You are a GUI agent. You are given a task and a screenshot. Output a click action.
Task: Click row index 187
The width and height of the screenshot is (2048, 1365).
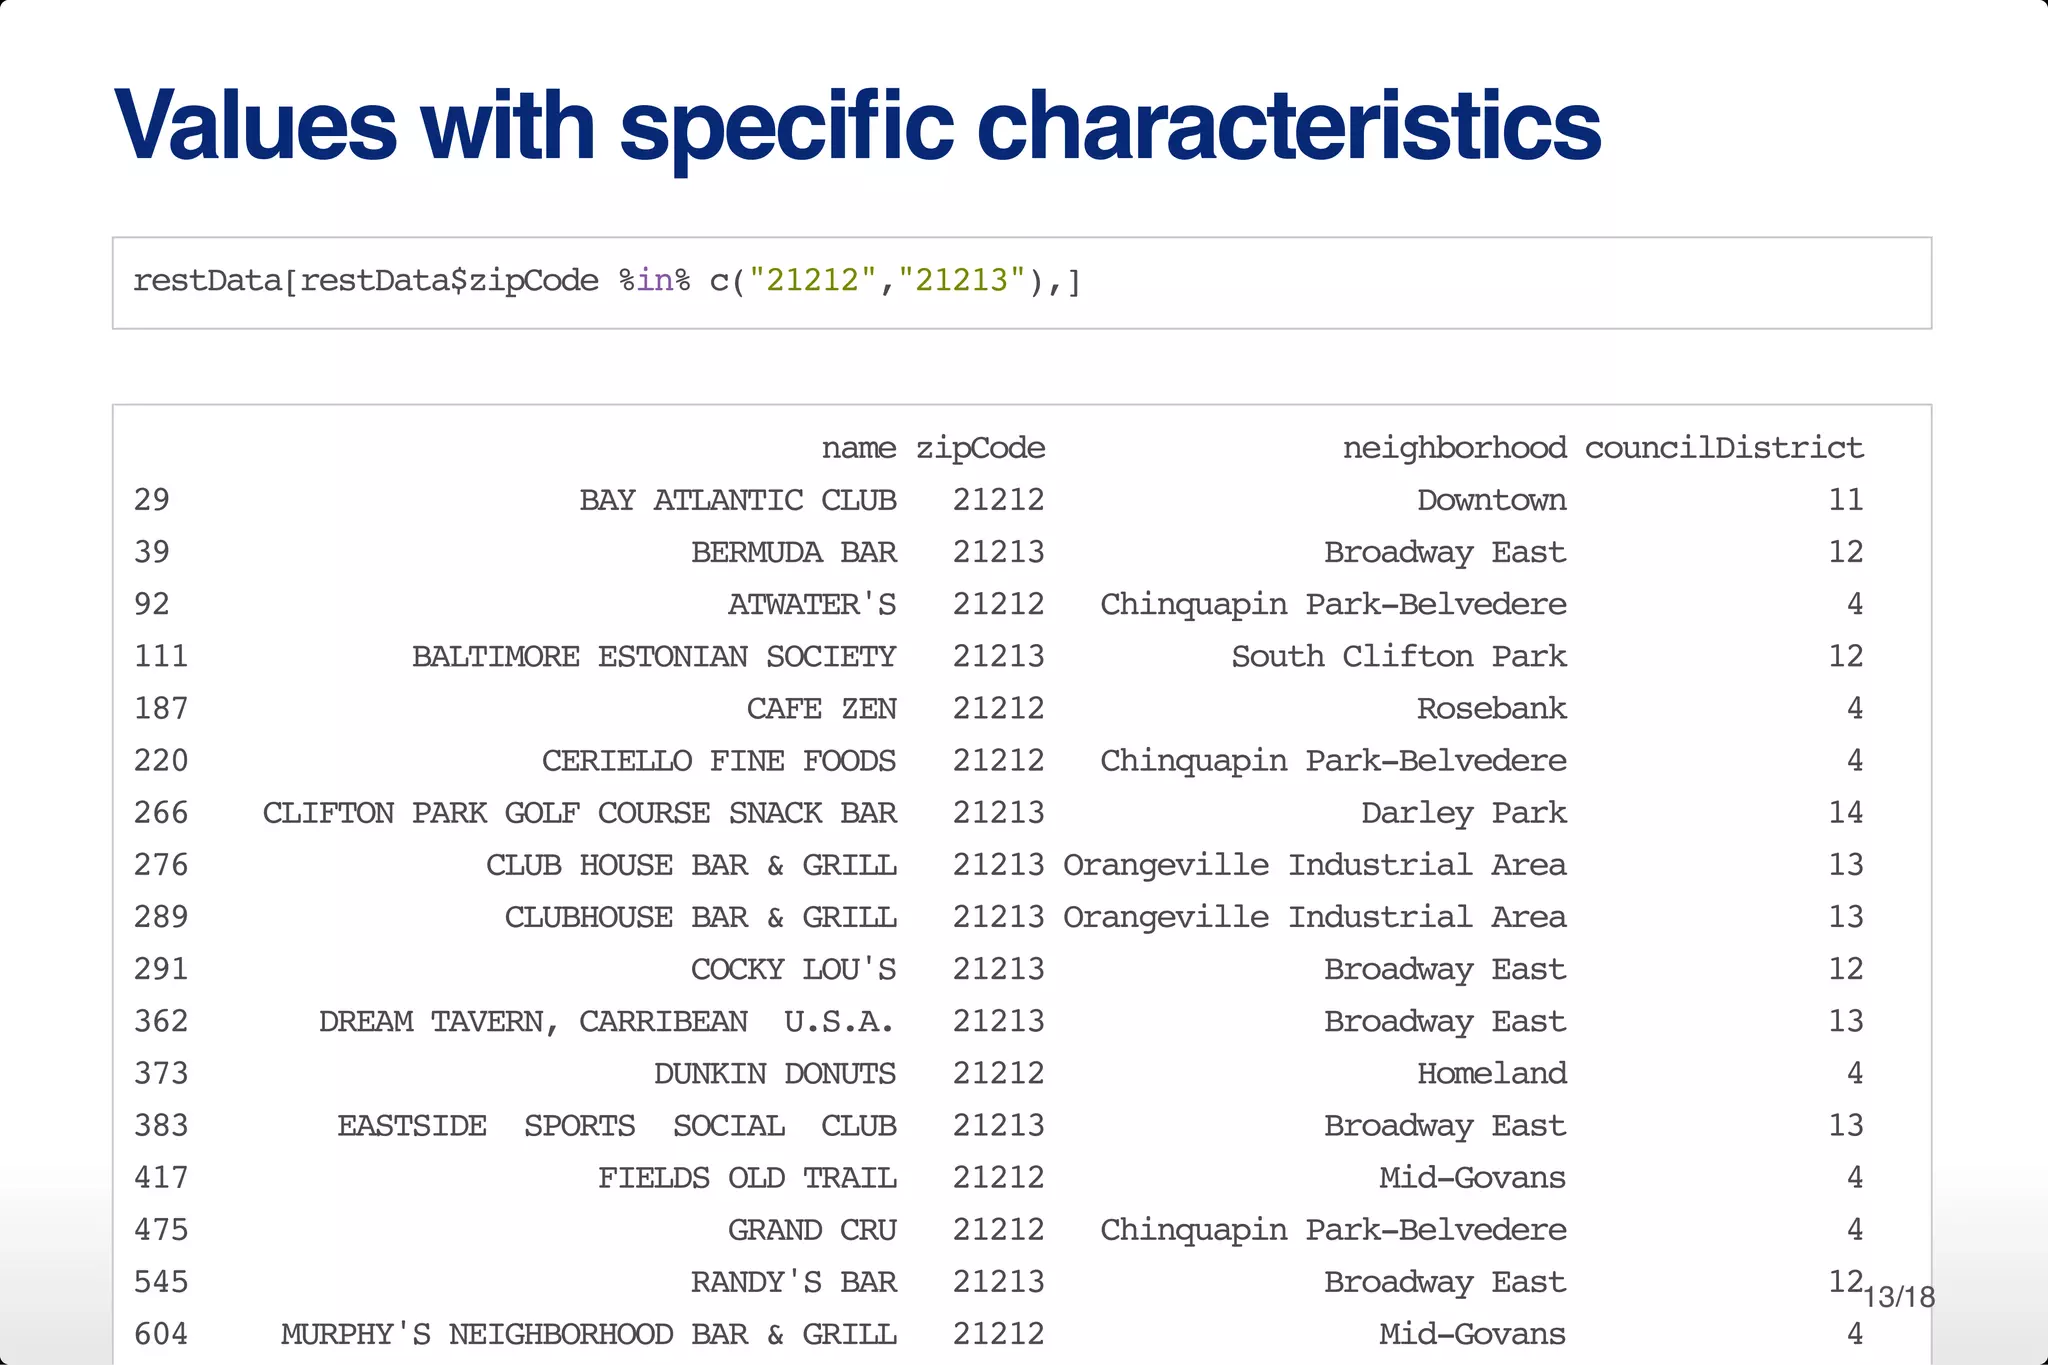161,708
